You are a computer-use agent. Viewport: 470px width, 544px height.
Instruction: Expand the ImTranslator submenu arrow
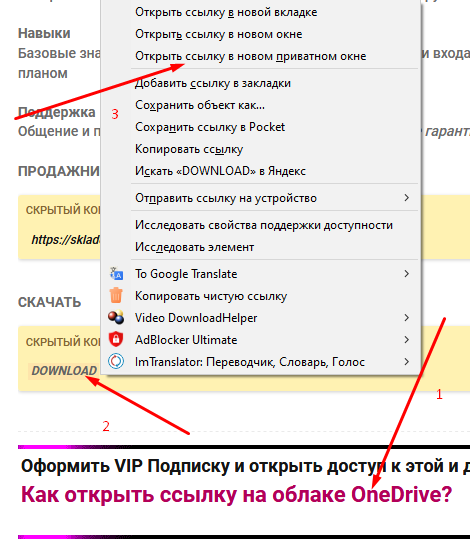tap(407, 362)
